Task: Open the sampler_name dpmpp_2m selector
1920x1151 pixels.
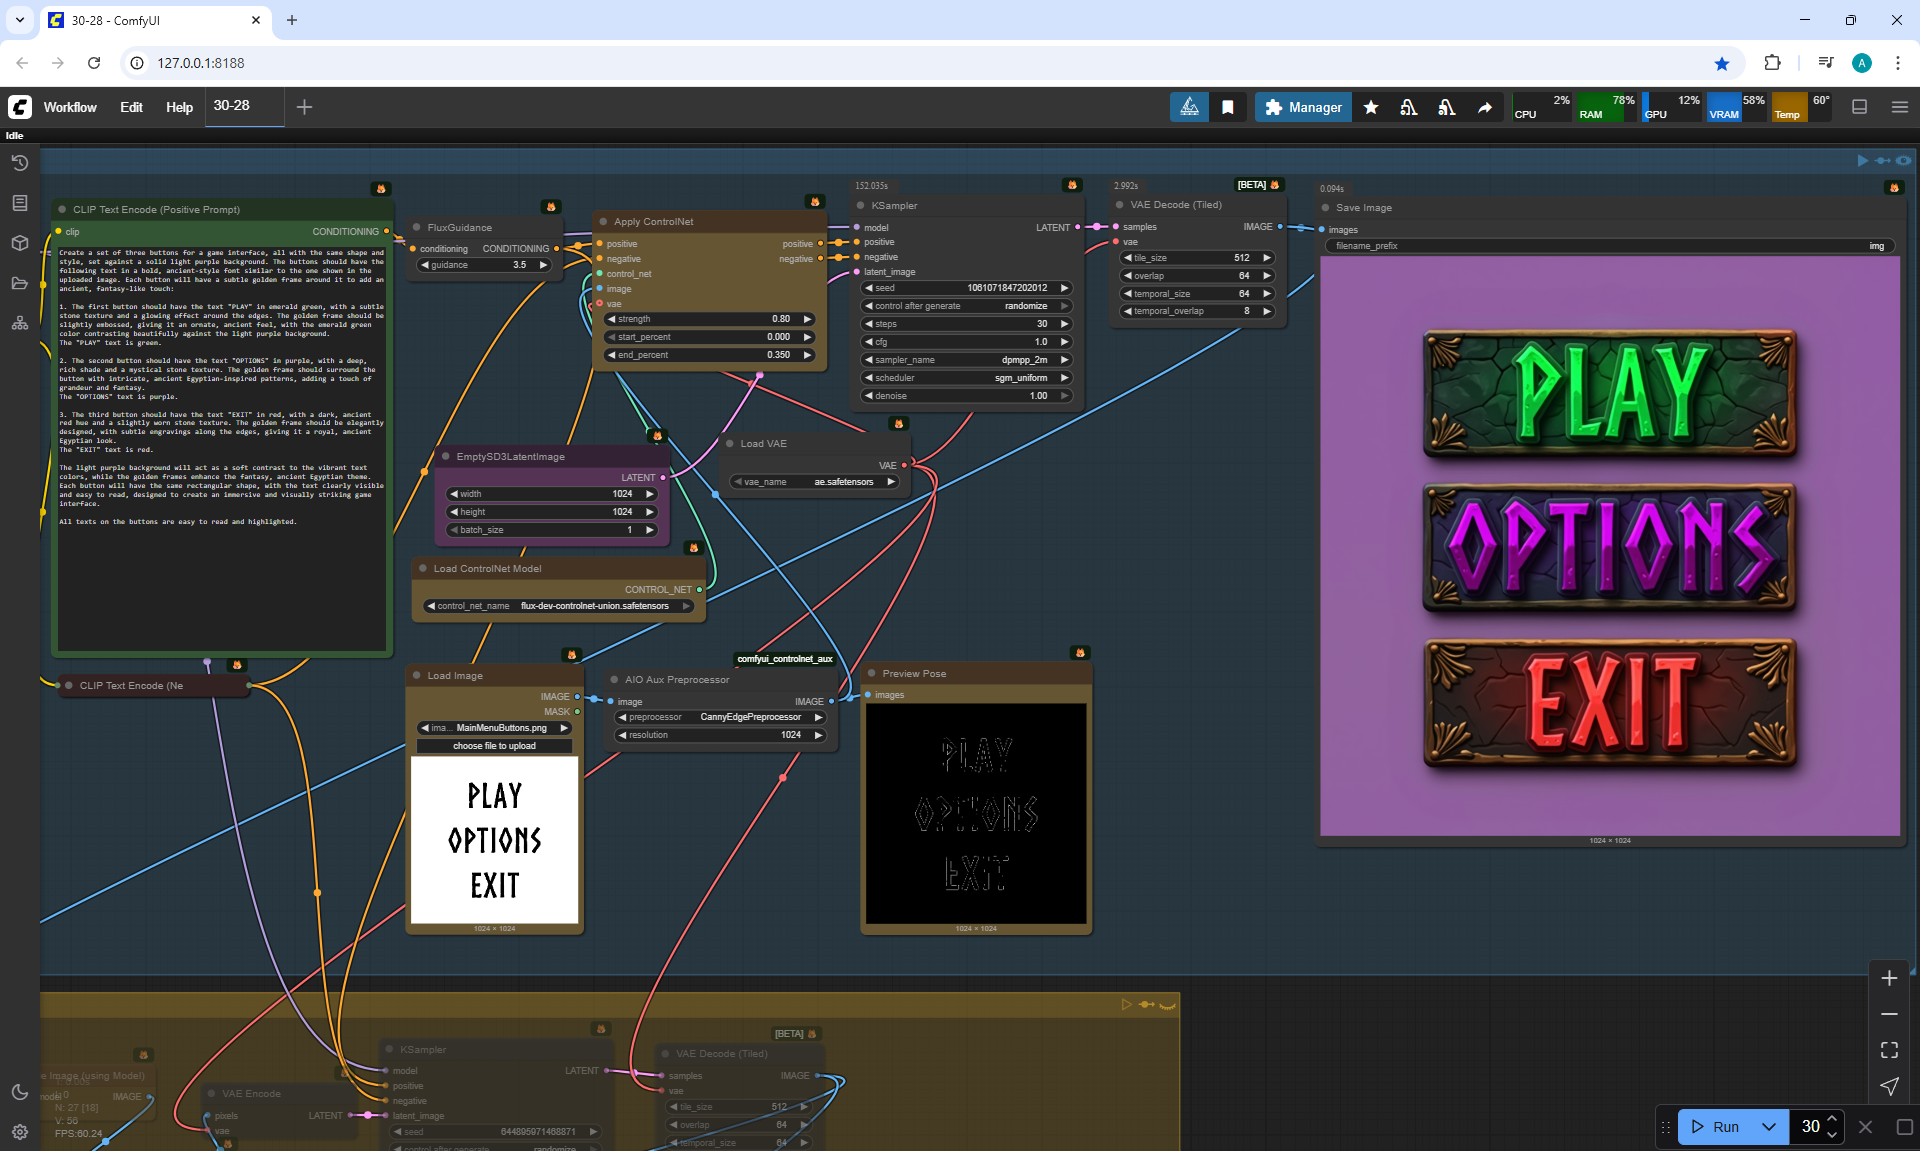Action: (965, 360)
